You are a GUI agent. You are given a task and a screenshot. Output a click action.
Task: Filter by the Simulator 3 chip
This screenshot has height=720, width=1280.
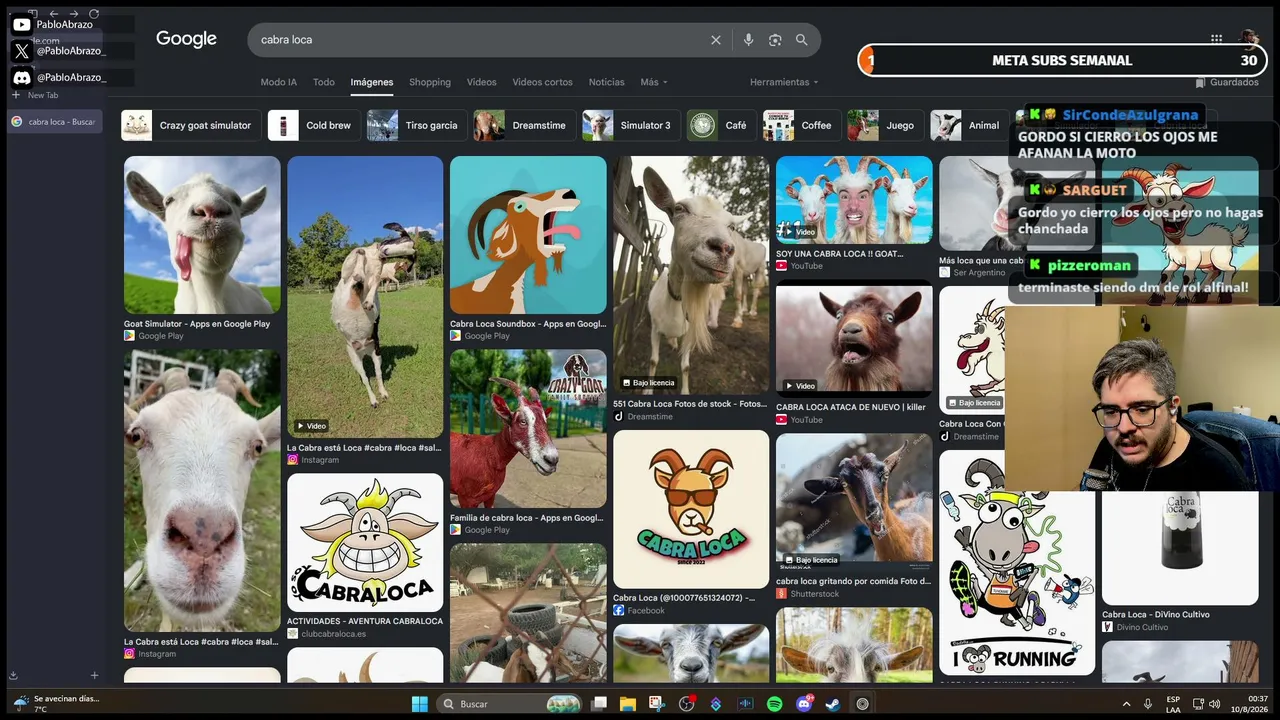tap(631, 125)
